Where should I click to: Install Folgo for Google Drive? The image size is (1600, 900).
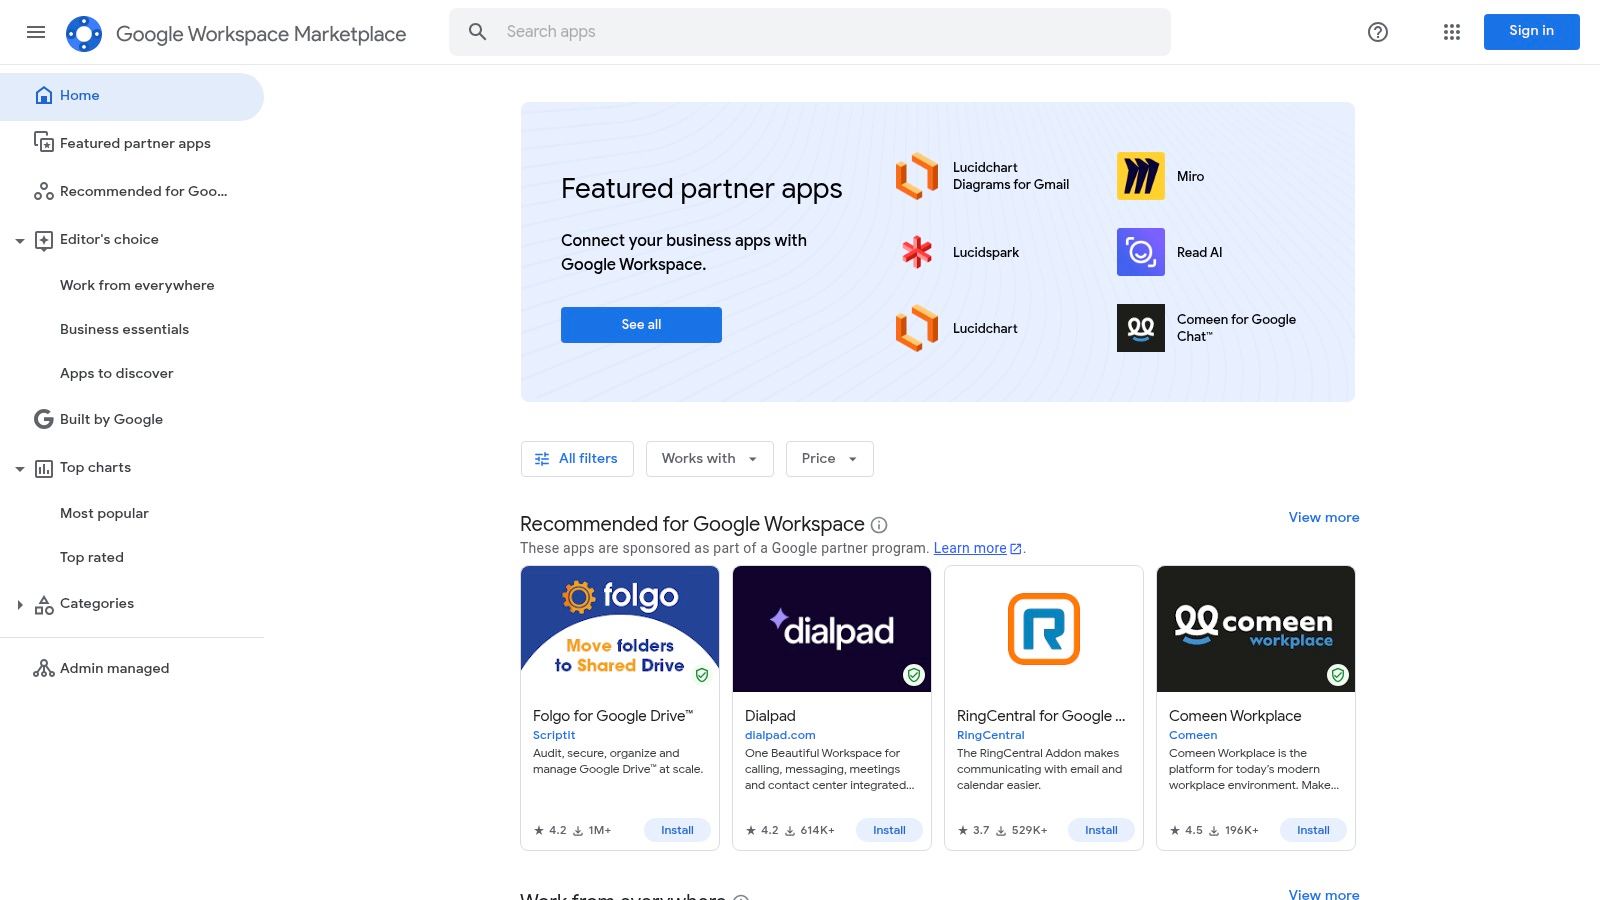(x=677, y=830)
